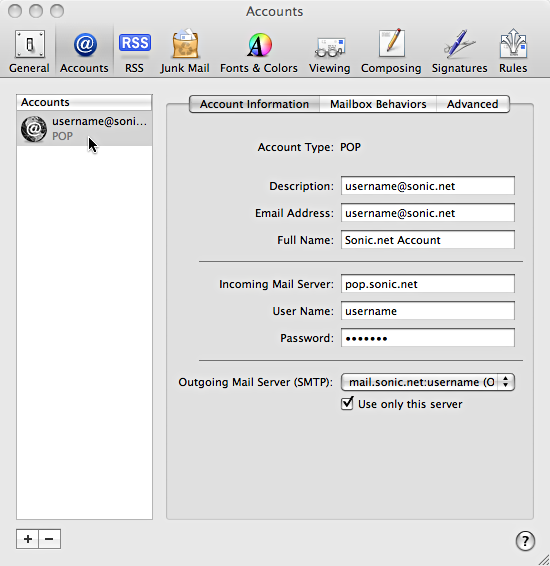This screenshot has width=550, height=566.
Task: Click the 'POP' account type value
Action: pos(350,147)
